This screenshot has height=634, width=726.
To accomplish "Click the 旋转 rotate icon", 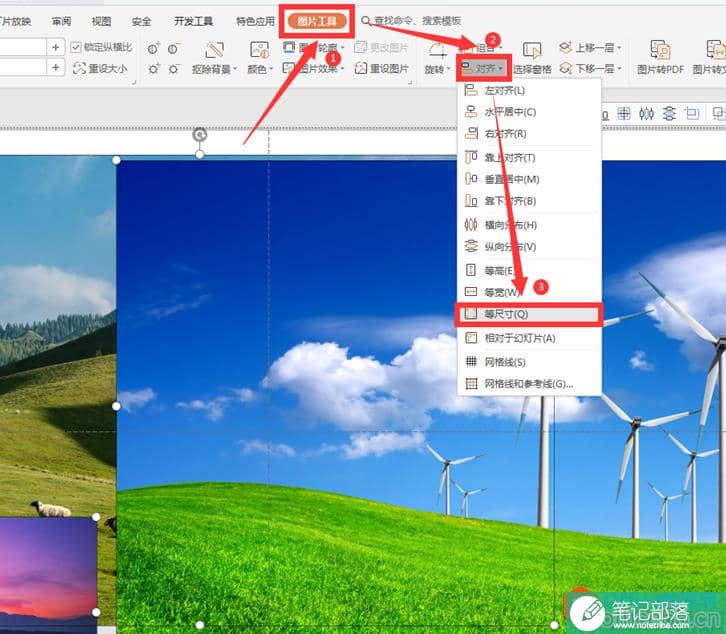I will 436,50.
